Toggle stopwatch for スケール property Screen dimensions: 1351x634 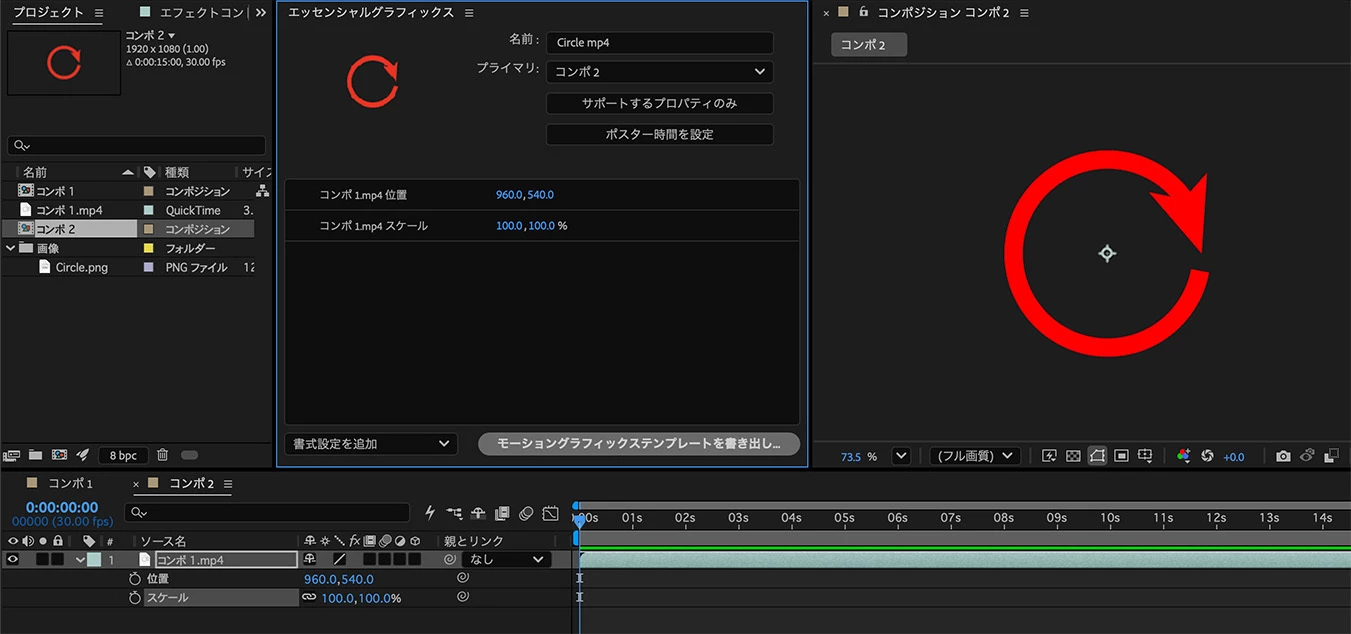(135, 598)
